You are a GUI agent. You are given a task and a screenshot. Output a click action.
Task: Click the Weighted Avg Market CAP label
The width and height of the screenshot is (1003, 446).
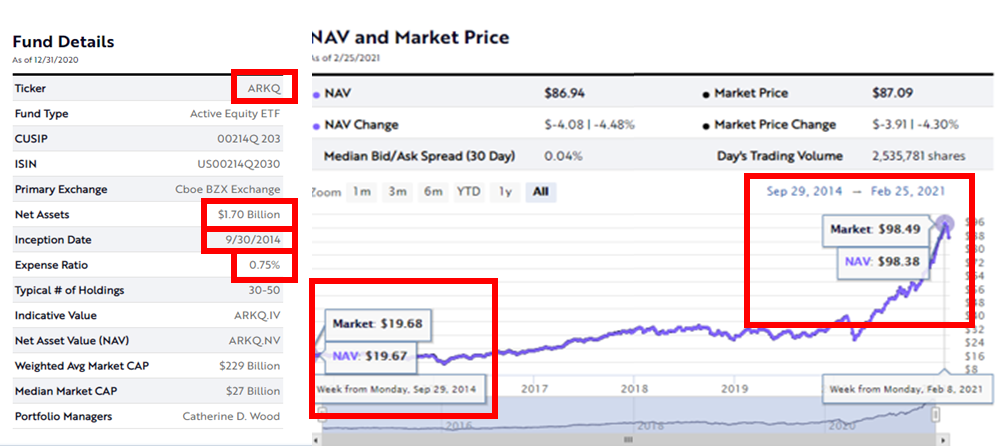(82, 366)
